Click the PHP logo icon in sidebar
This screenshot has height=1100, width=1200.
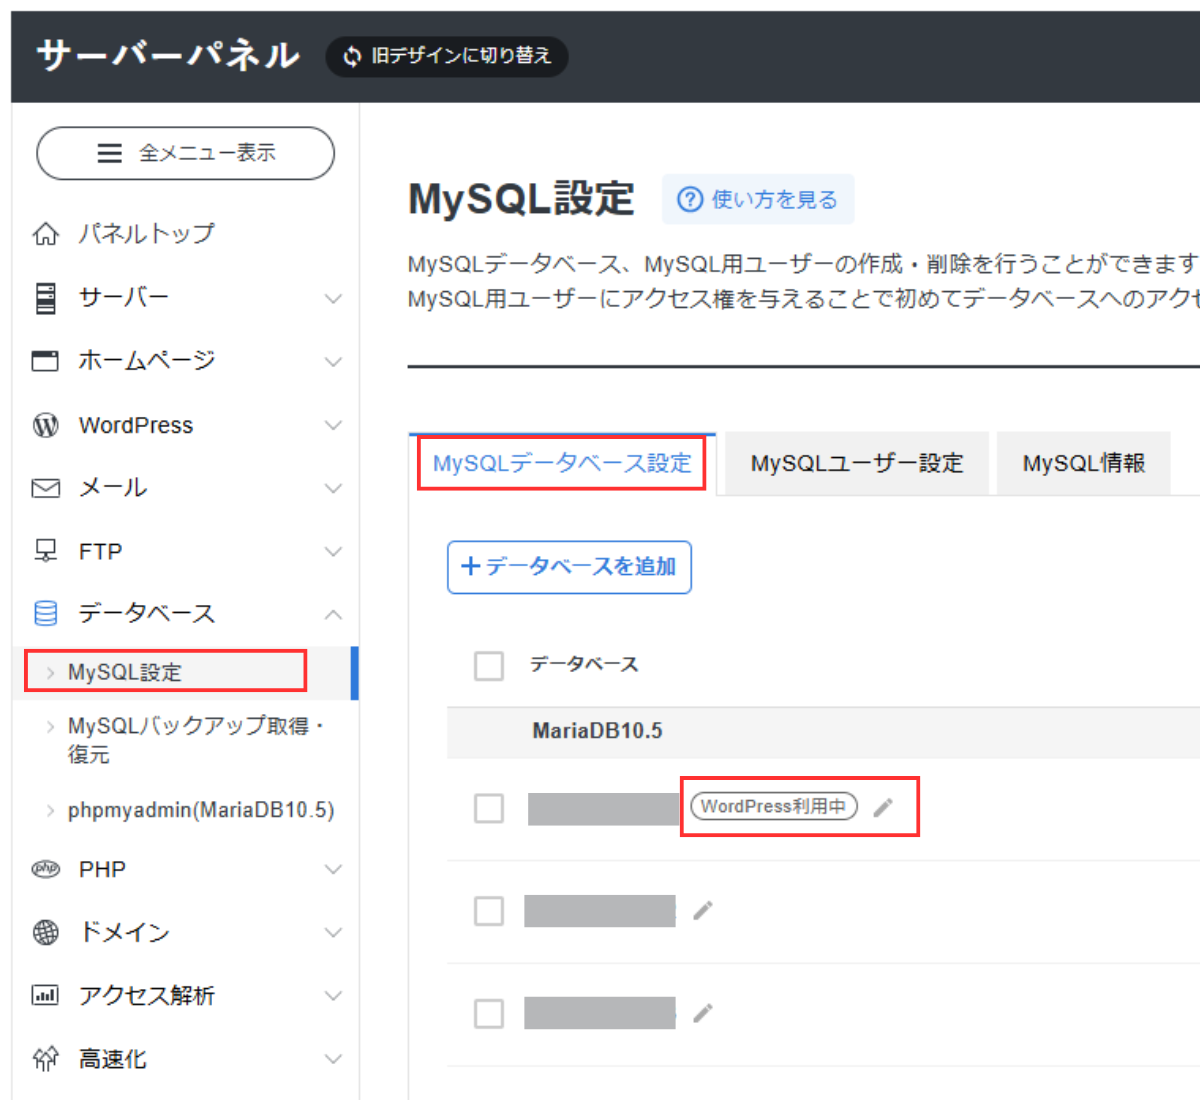(x=46, y=869)
